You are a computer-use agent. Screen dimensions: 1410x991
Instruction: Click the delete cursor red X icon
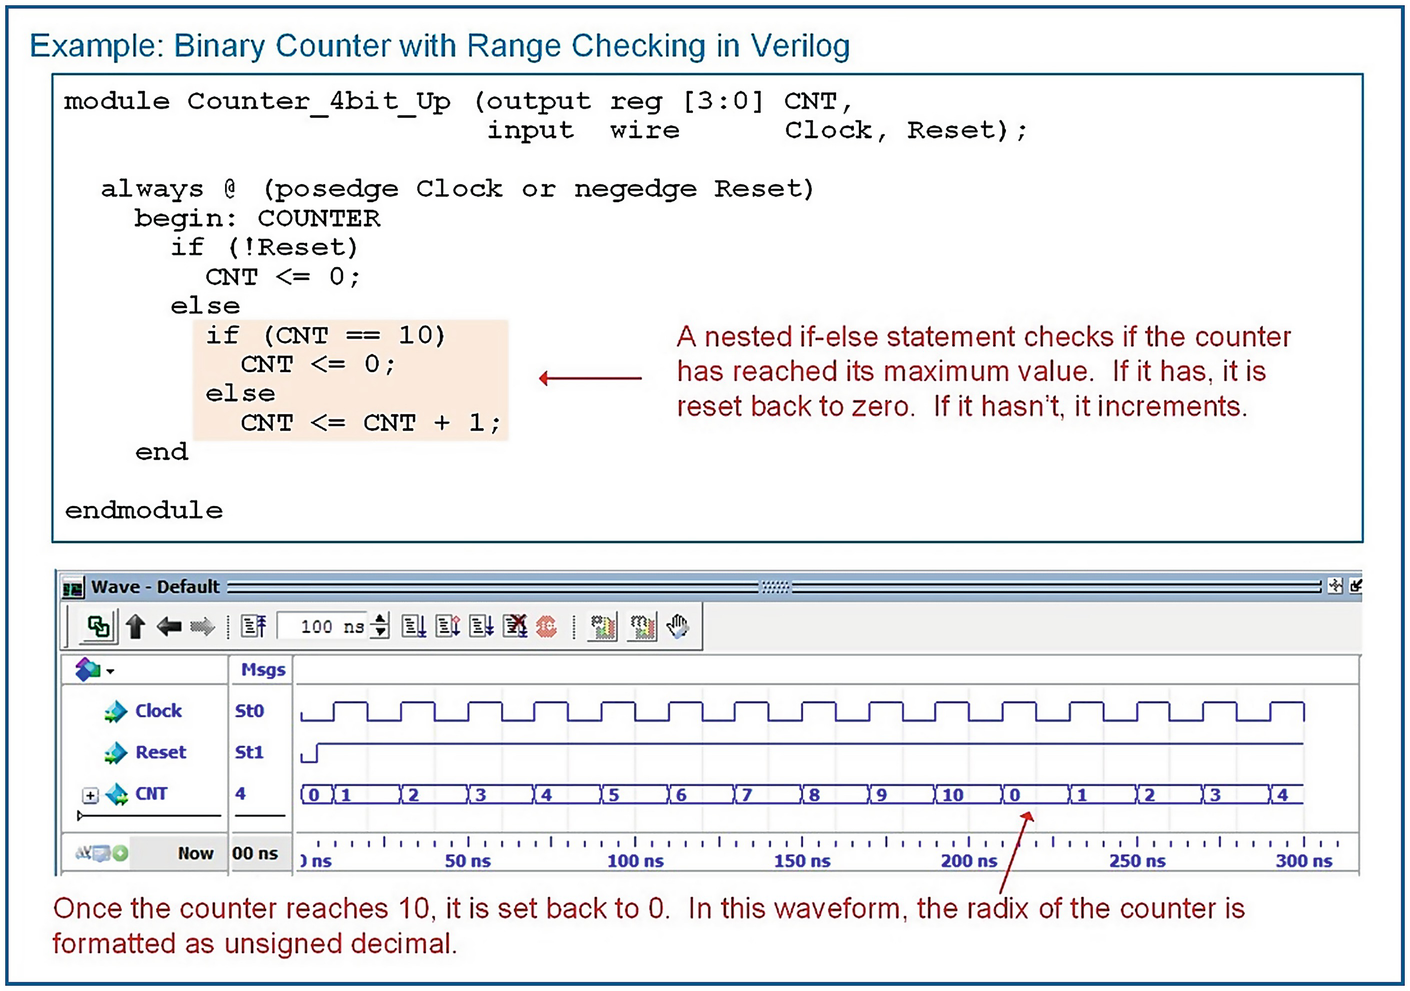pos(514,626)
